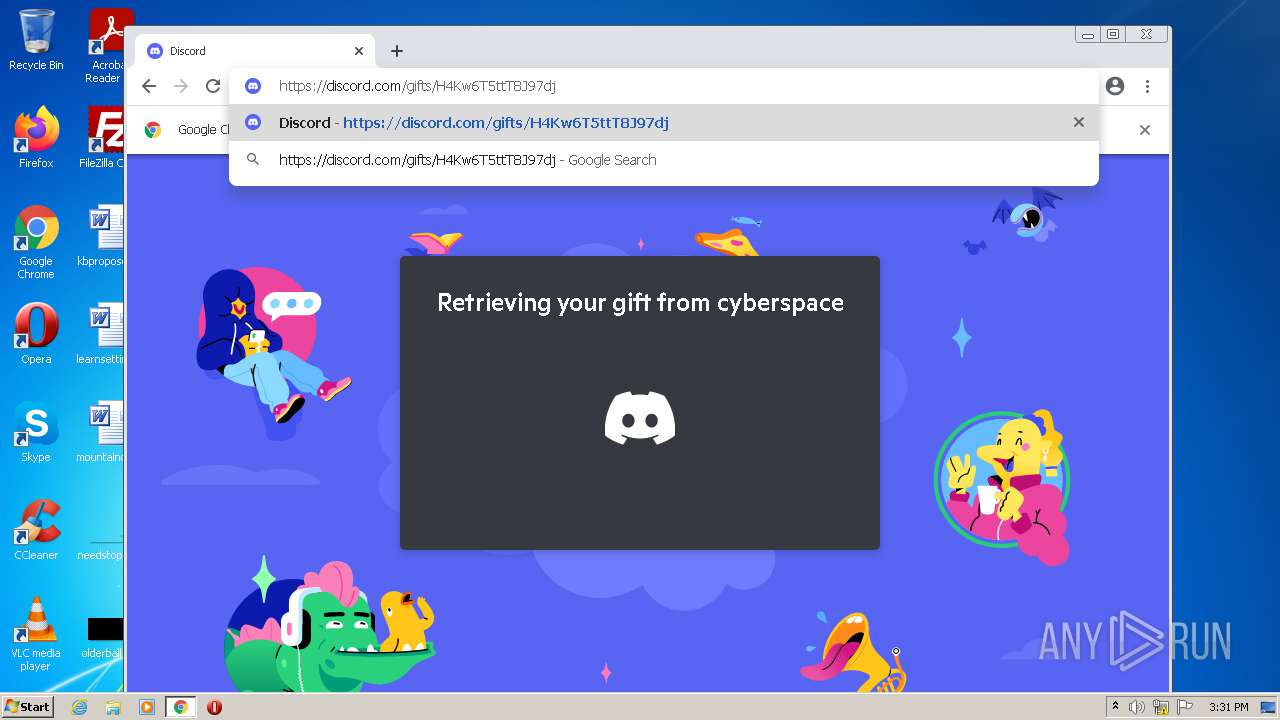Click the Discord logo in the gift dialog
1280x720 pixels.
[x=640, y=418]
